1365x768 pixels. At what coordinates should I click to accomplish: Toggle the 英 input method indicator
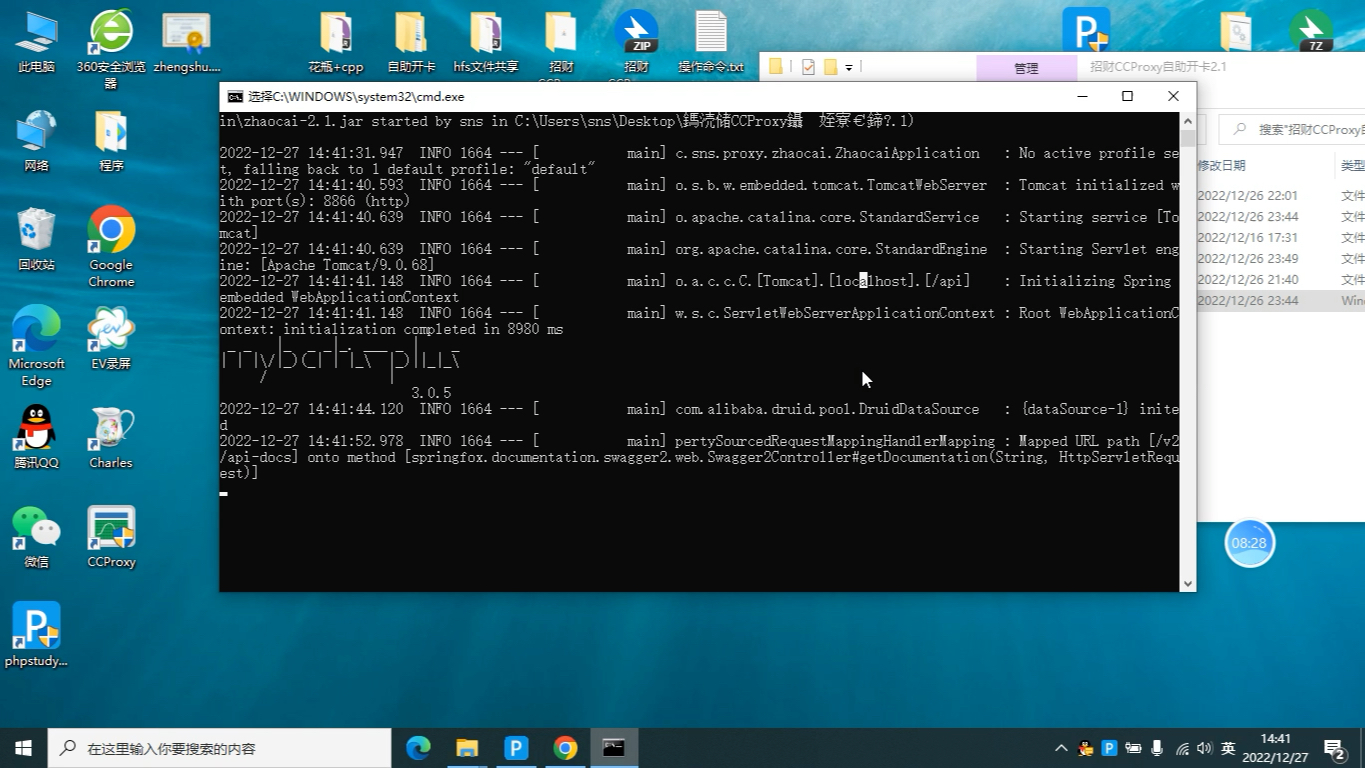(x=1228, y=748)
